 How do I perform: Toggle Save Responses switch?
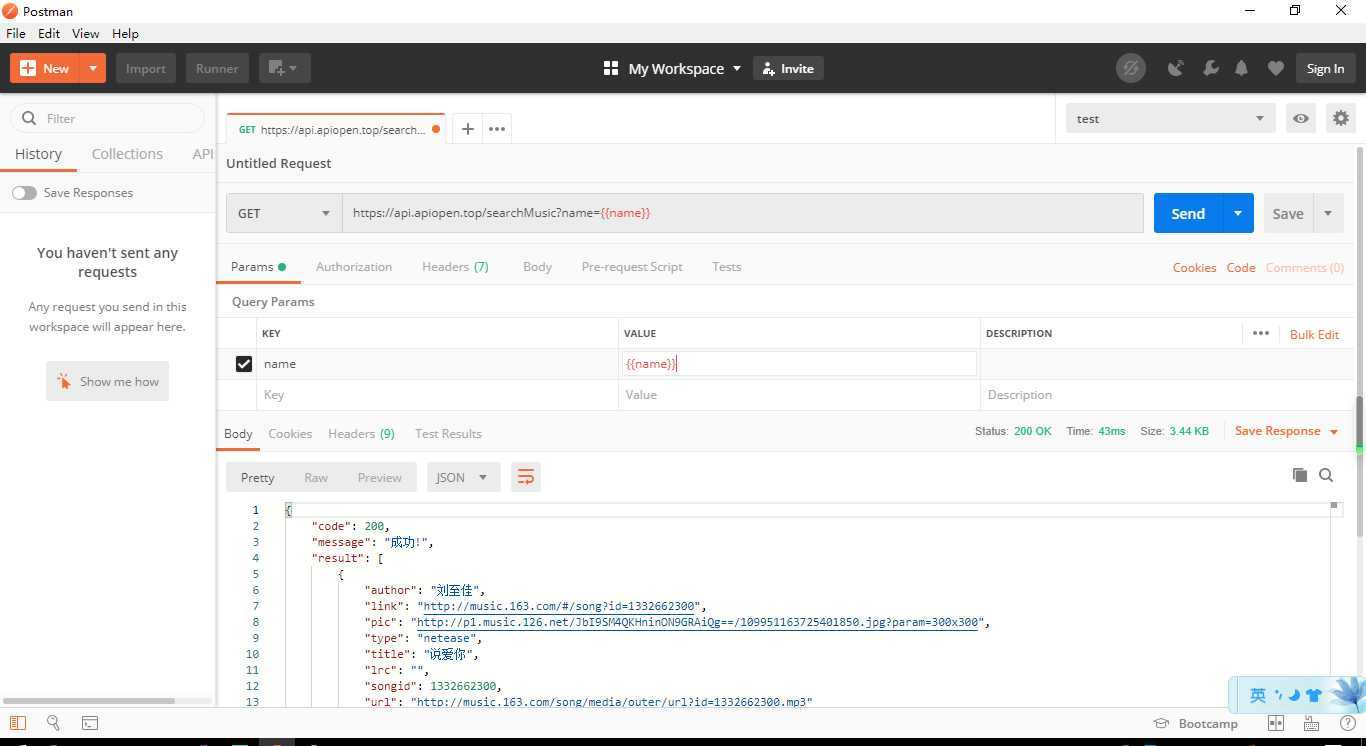click(x=24, y=193)
